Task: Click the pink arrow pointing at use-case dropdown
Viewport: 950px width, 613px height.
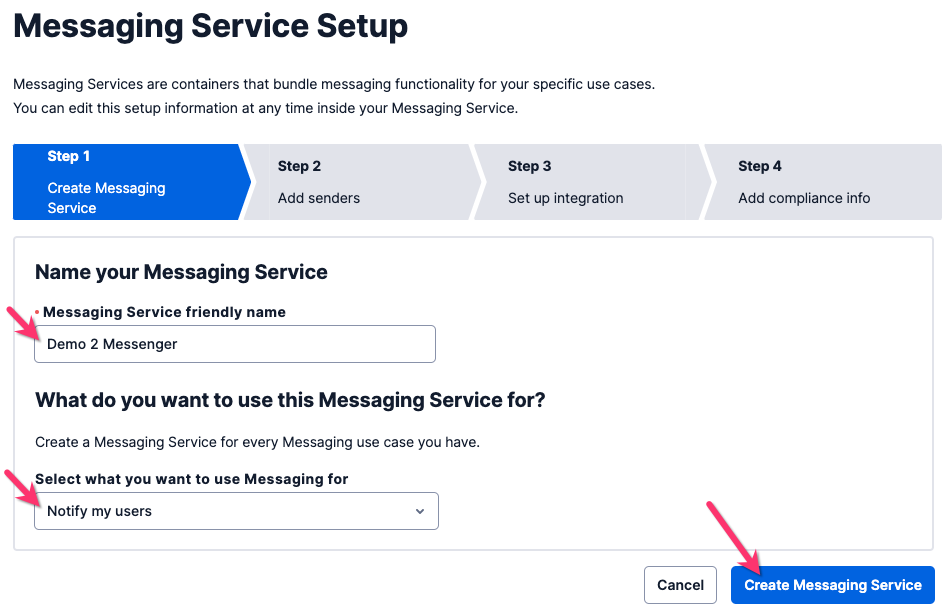Action: pyautogui.click(x=22, y=486)
